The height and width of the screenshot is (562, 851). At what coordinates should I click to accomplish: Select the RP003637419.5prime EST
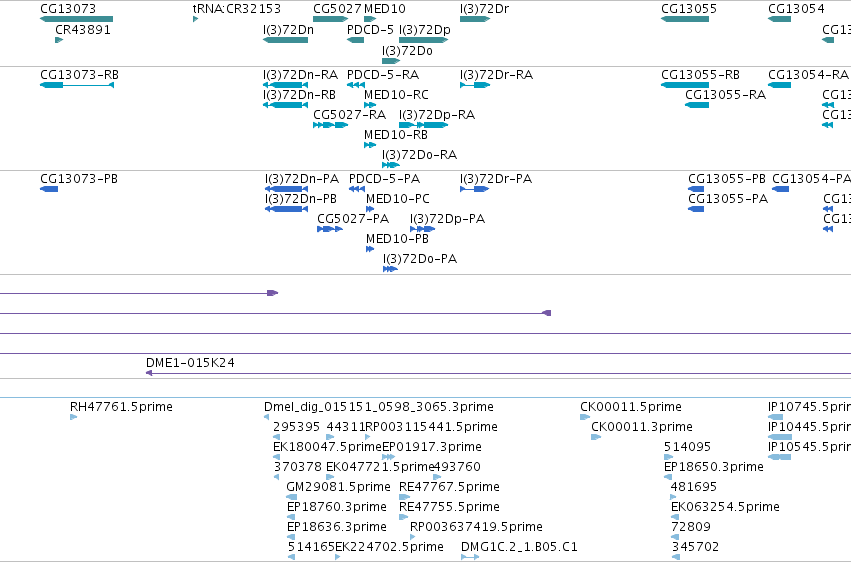pyautogui.click(x=412, y=538)
